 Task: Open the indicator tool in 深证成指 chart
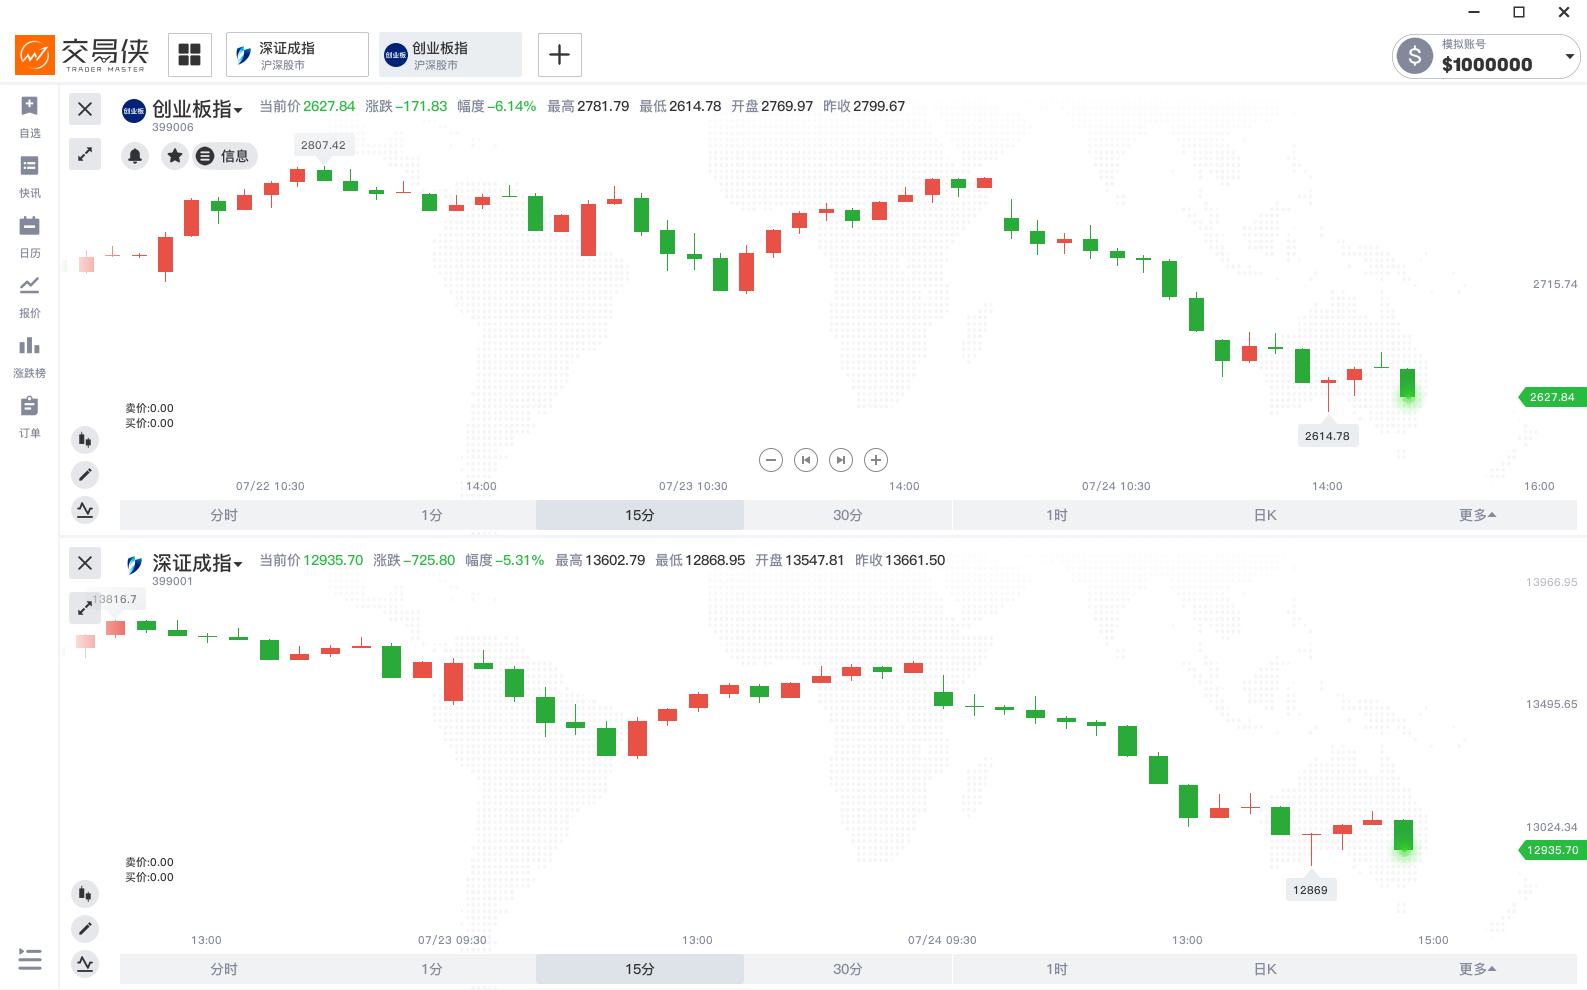(85, 964)
